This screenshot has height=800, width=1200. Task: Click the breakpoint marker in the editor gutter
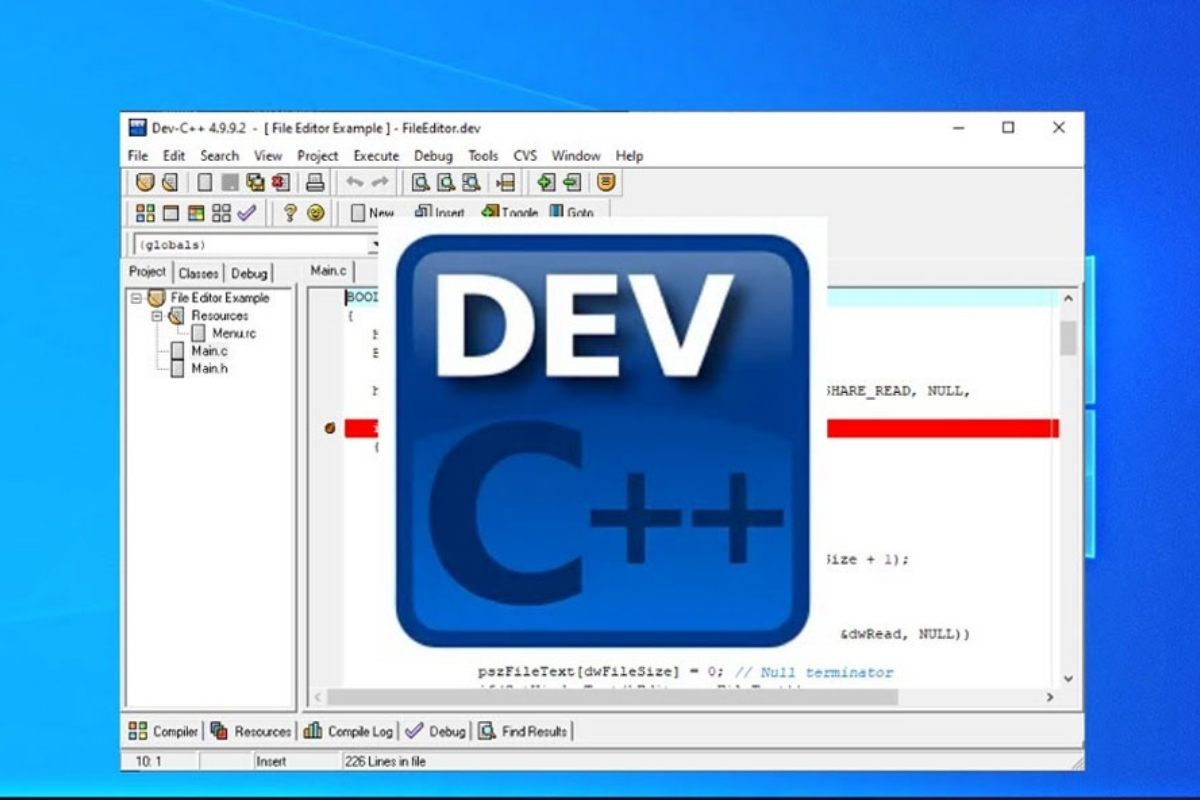[329, 429]
